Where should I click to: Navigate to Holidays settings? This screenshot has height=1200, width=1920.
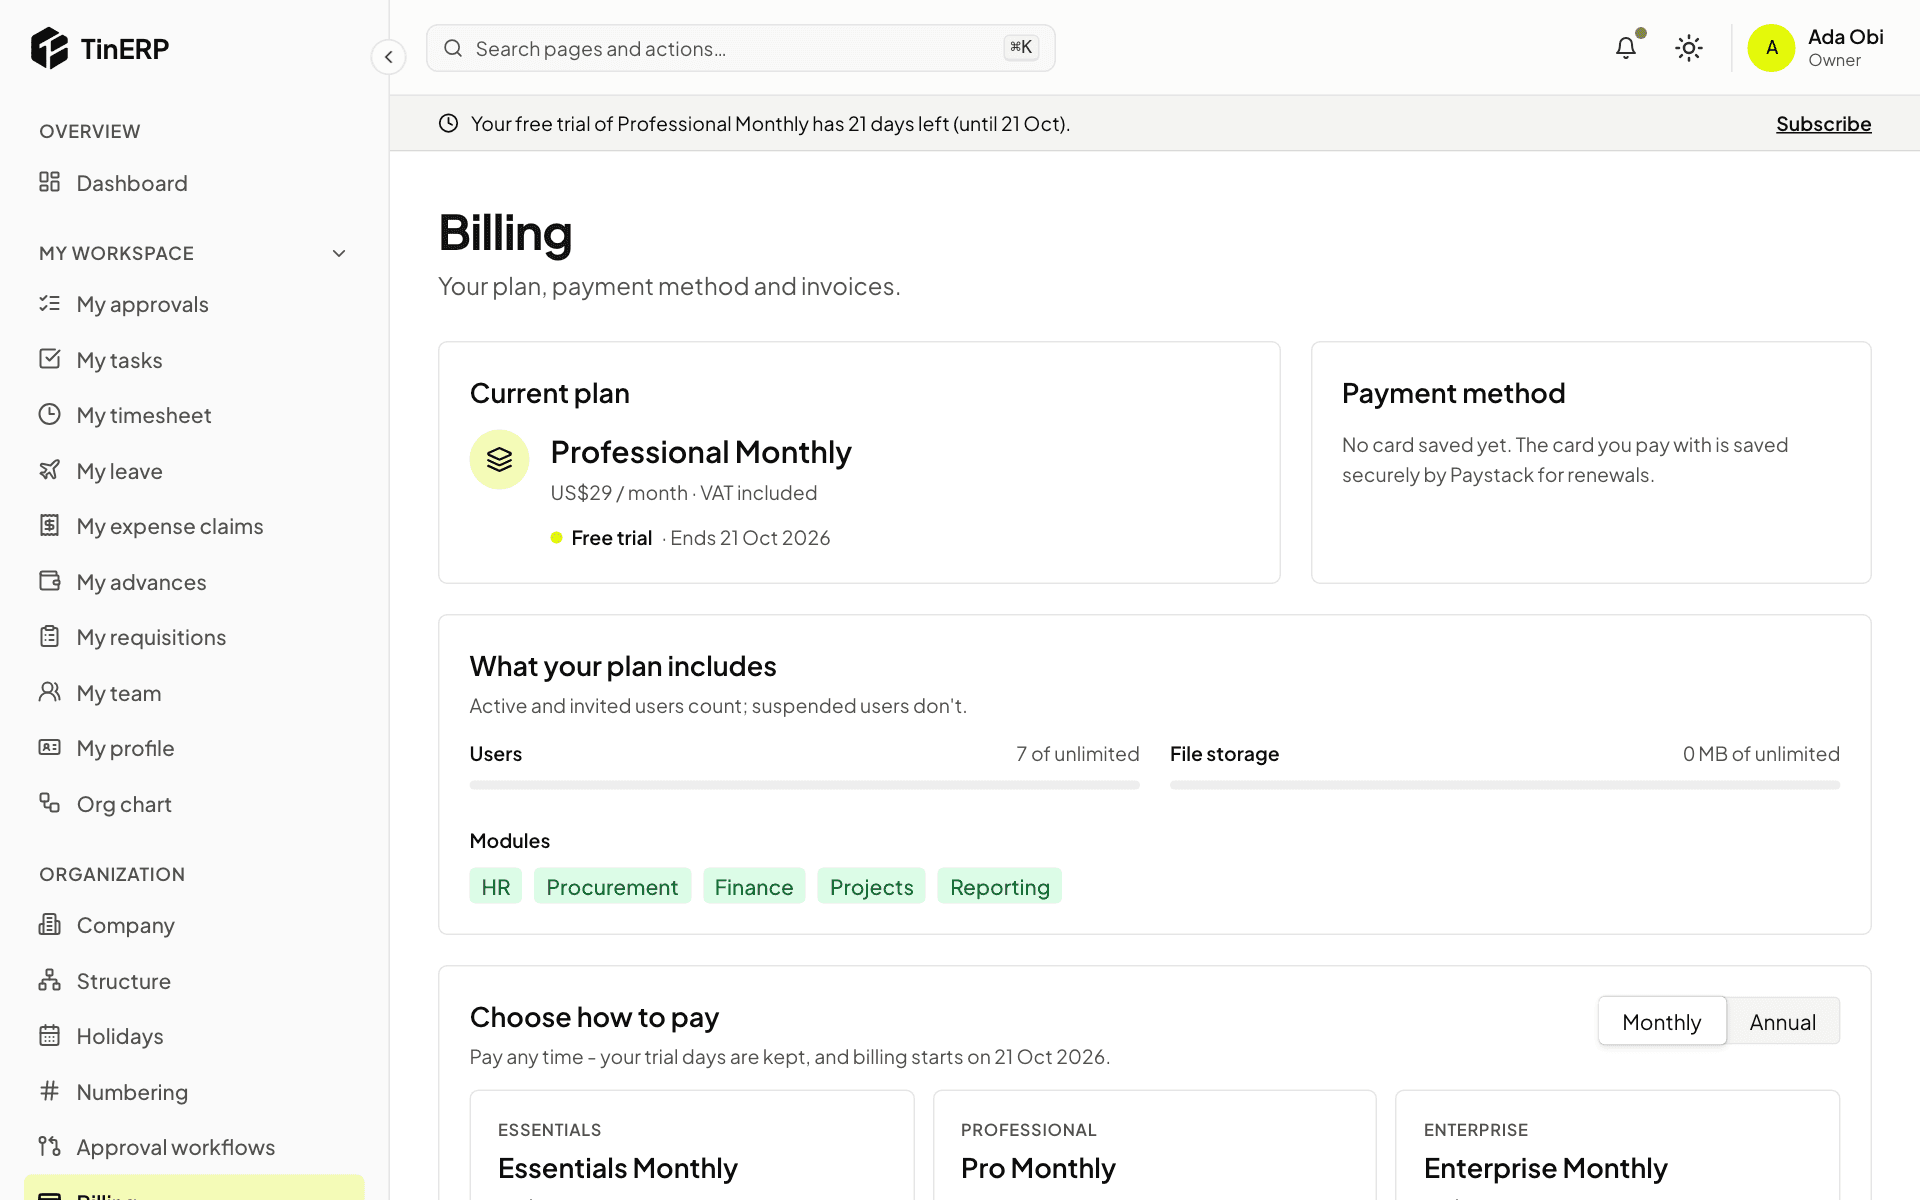coord(194,1035)
